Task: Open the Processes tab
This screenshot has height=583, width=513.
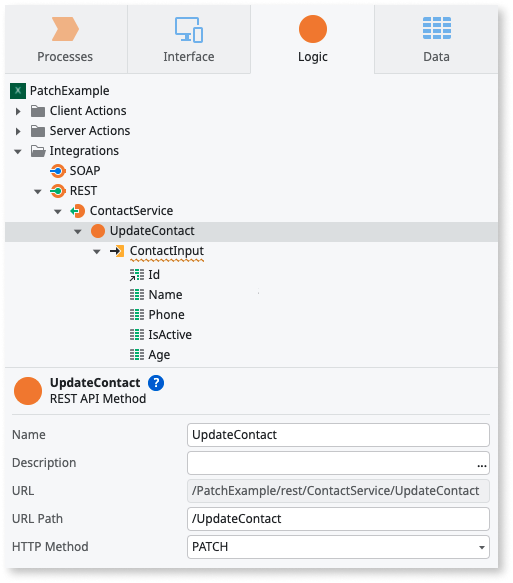Action: [65, 39]
